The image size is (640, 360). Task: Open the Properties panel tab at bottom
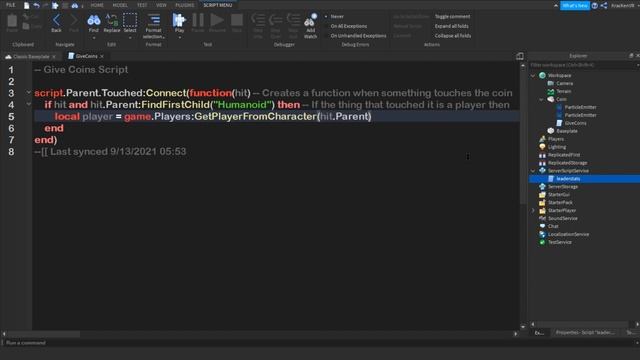[x=584, y=333]
